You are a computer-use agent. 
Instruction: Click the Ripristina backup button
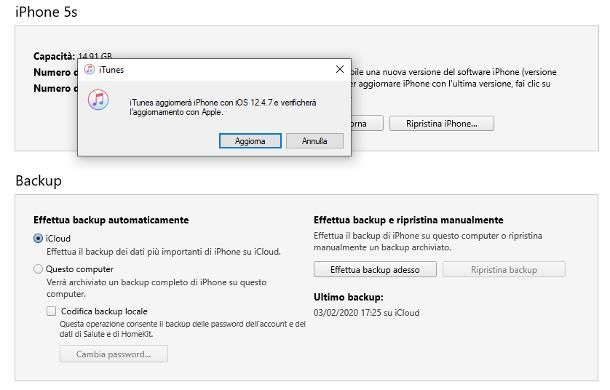(x=504, y=269)
